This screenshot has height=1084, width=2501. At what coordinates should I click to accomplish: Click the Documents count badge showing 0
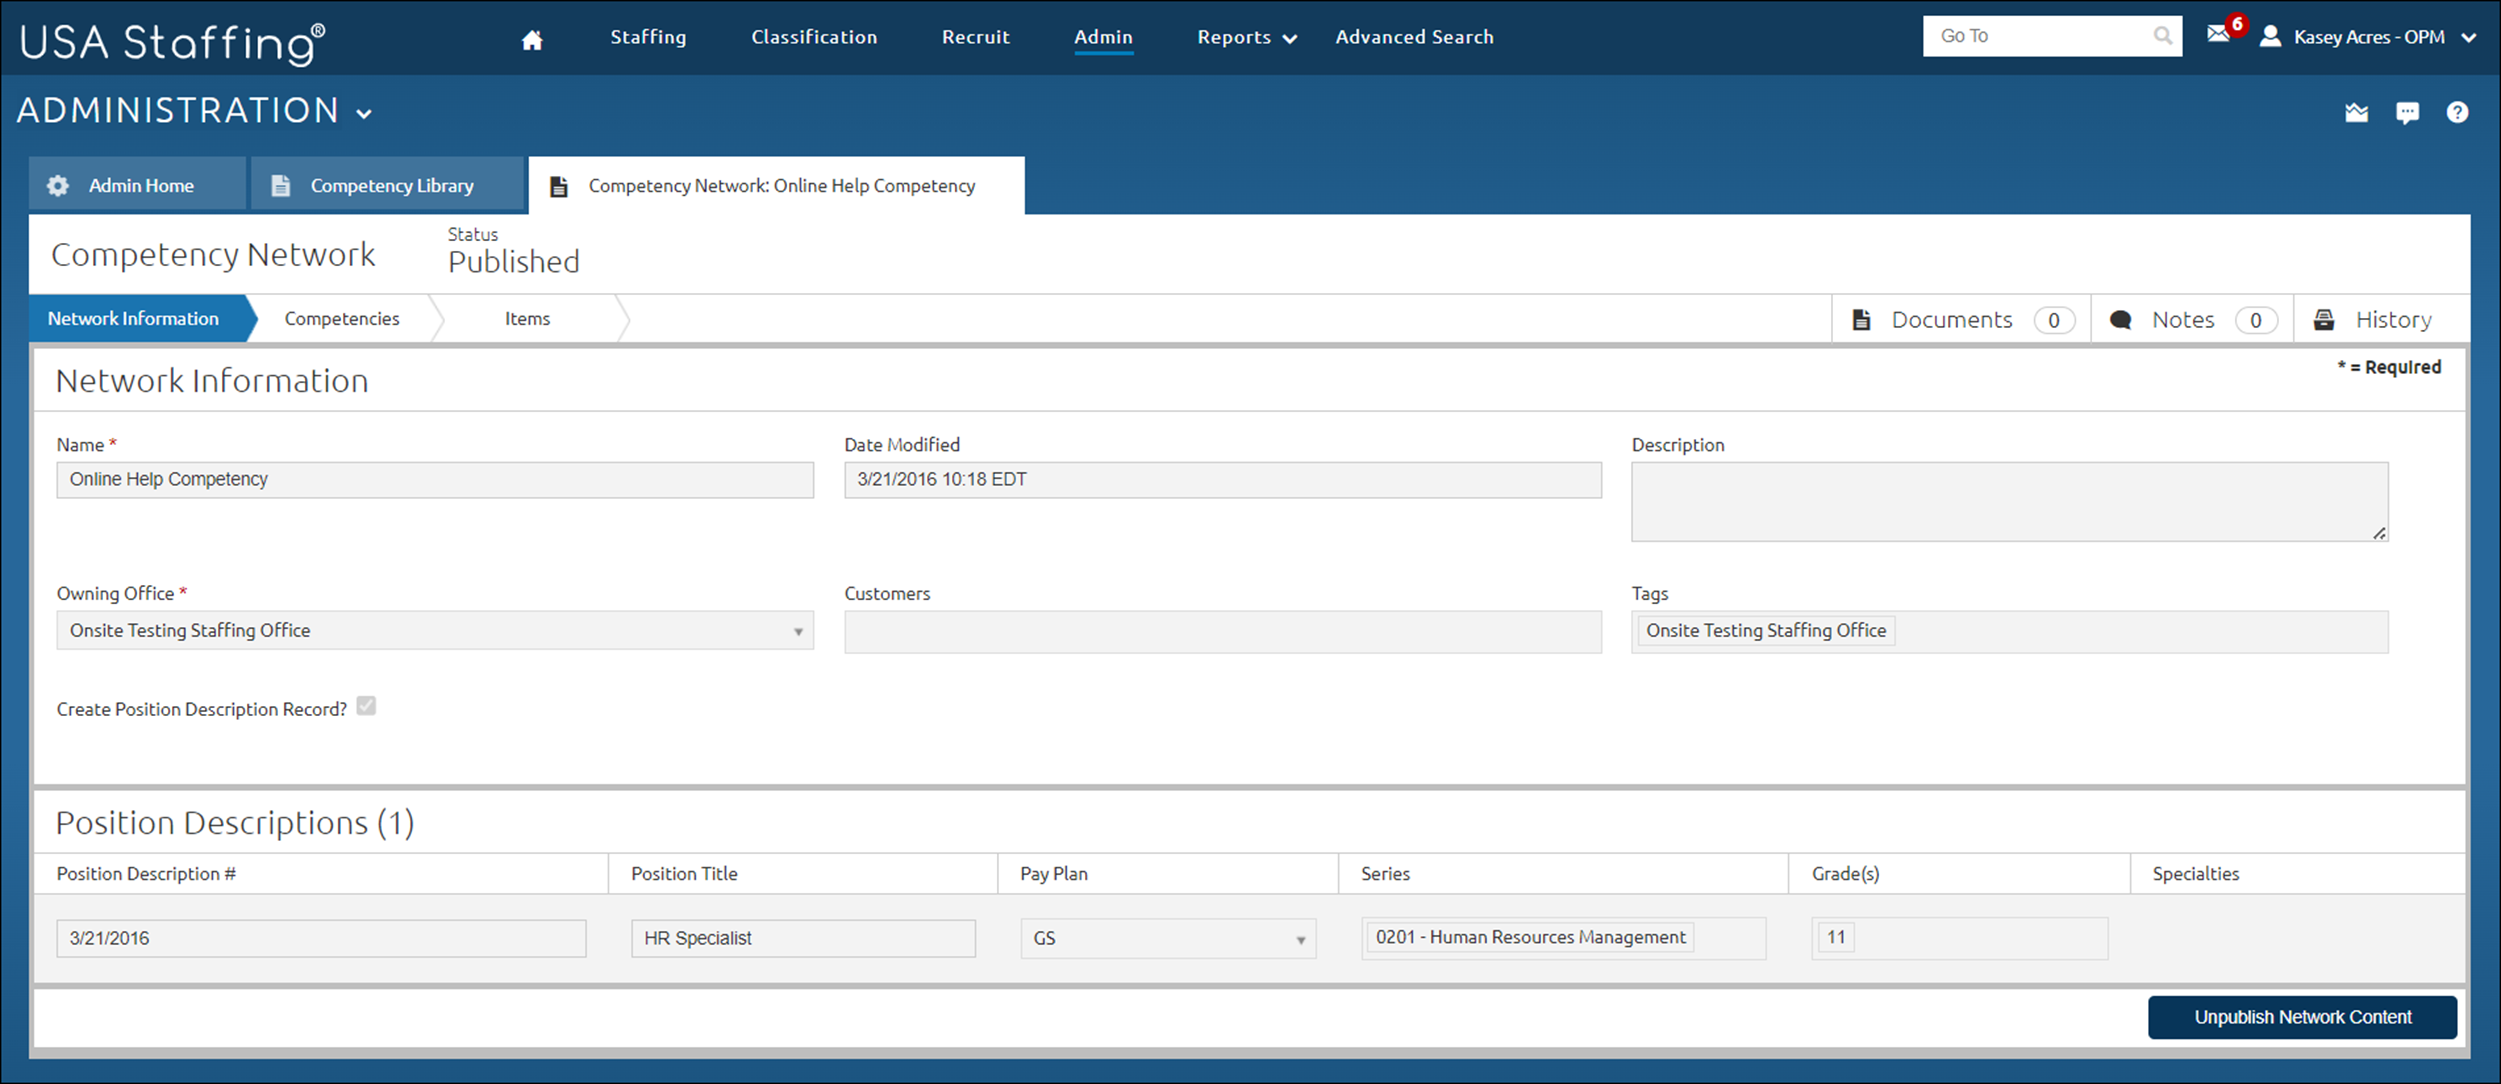coord(2054,320)
